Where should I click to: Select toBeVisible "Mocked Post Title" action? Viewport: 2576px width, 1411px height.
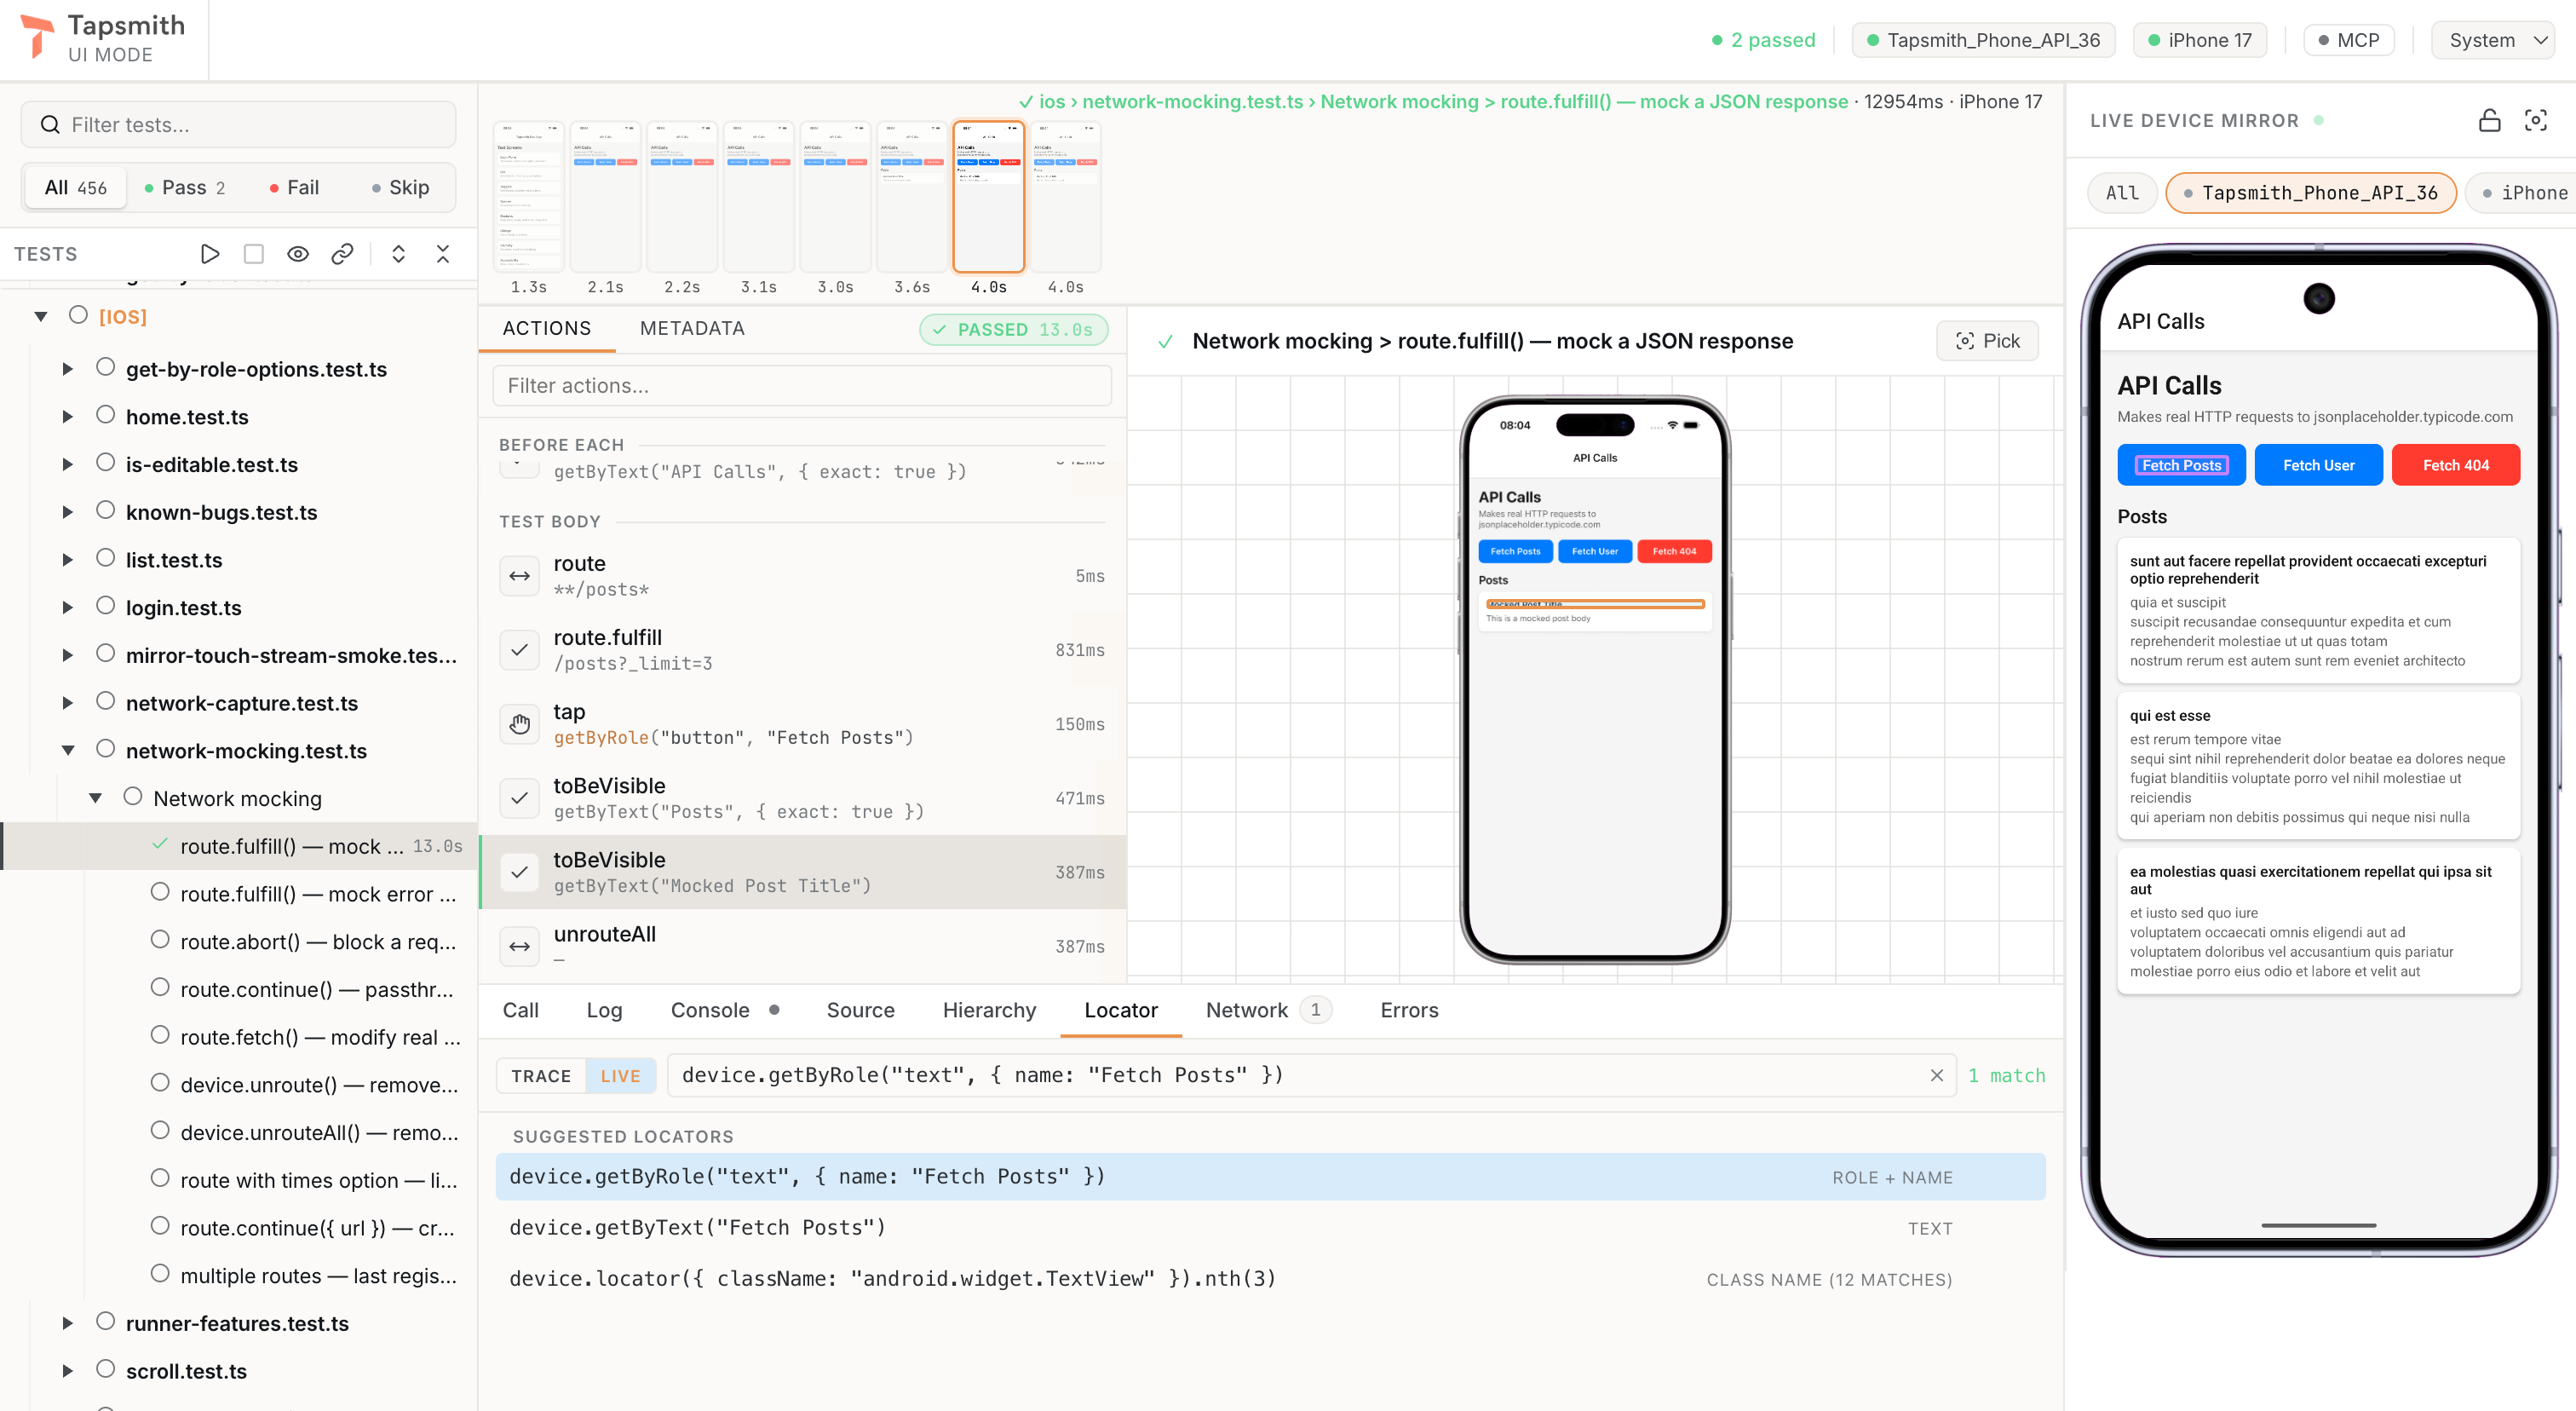(x=803, y=872)
